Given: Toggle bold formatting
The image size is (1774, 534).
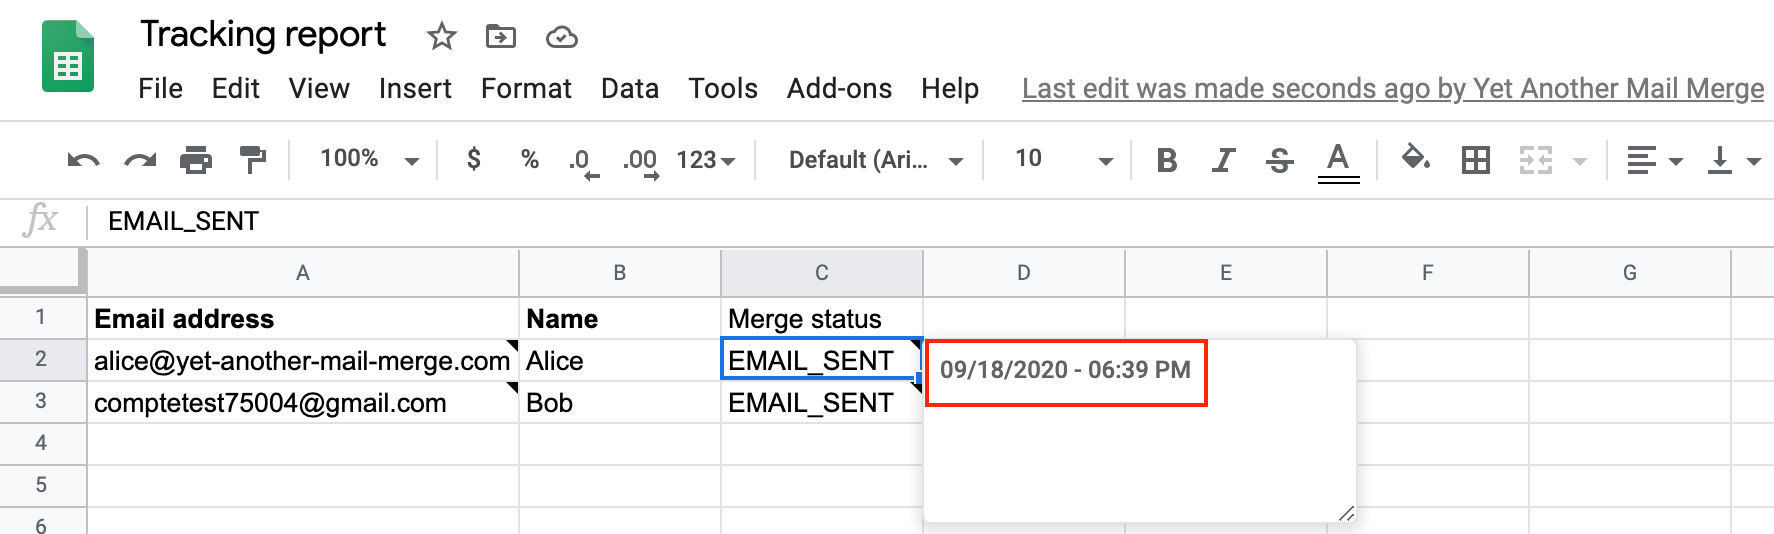Looking at the screenshot, I should (1166, 160).
